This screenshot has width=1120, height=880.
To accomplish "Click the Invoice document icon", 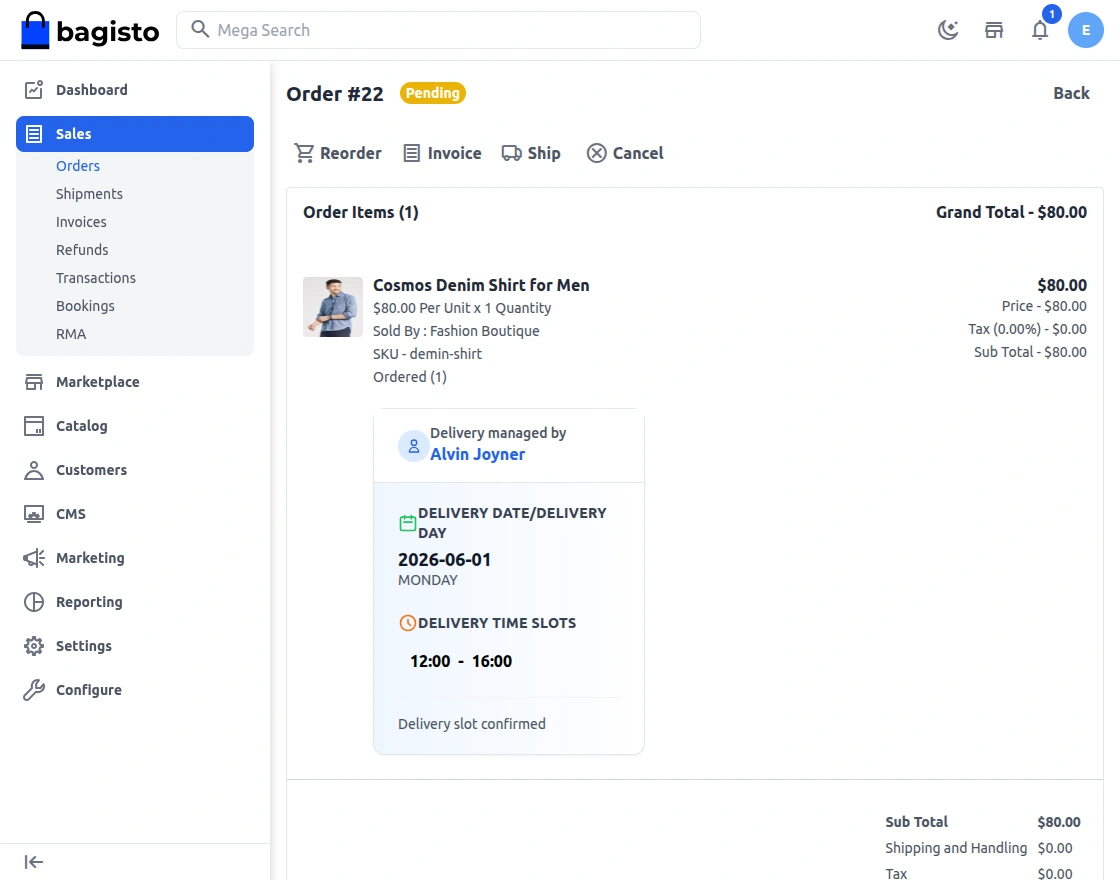I will click(411, 153).
